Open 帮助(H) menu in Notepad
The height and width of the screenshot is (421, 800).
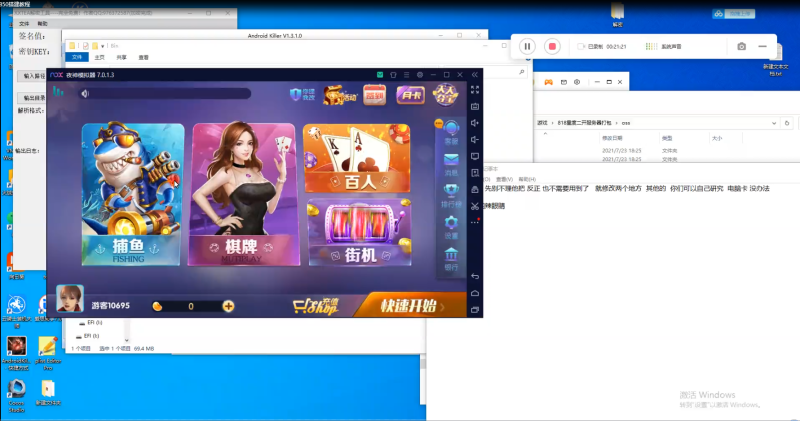(527, 180)
